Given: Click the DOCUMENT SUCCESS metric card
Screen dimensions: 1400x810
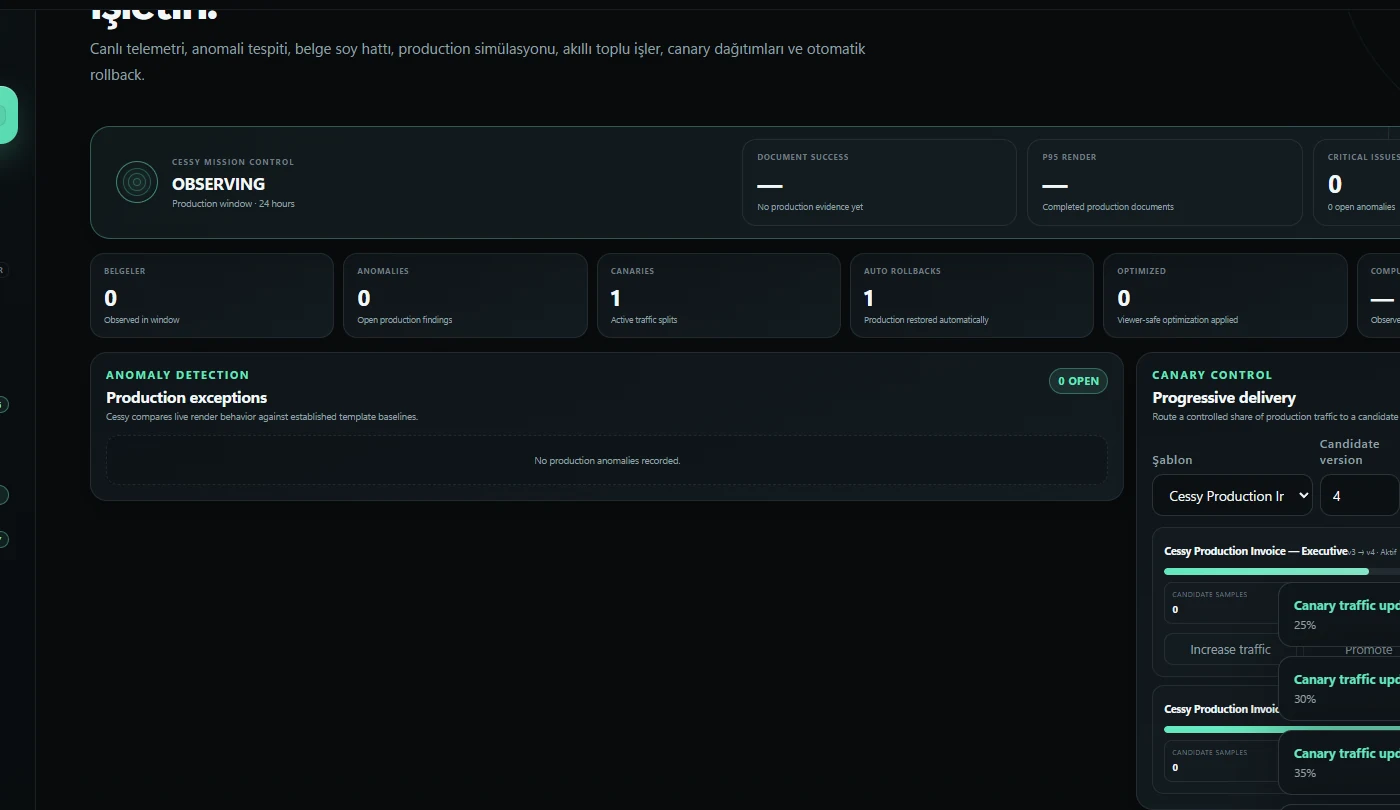Looking at the screenshot, I should click(x=879, y=182).
